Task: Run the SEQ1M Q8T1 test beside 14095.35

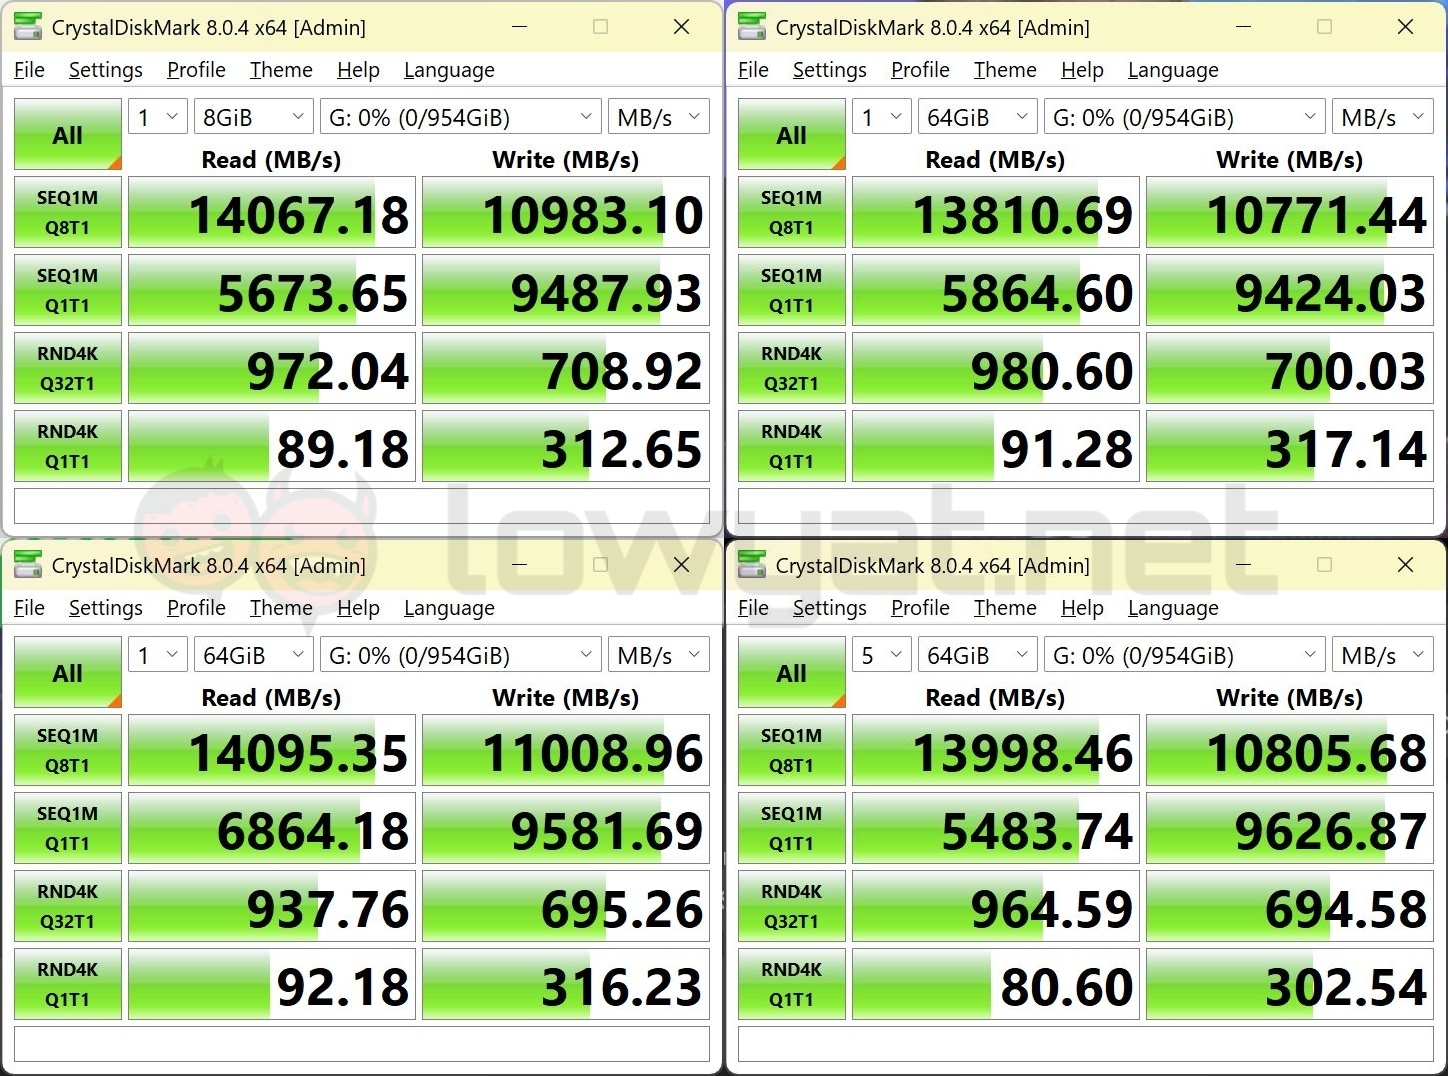Action: pos(67,750)
